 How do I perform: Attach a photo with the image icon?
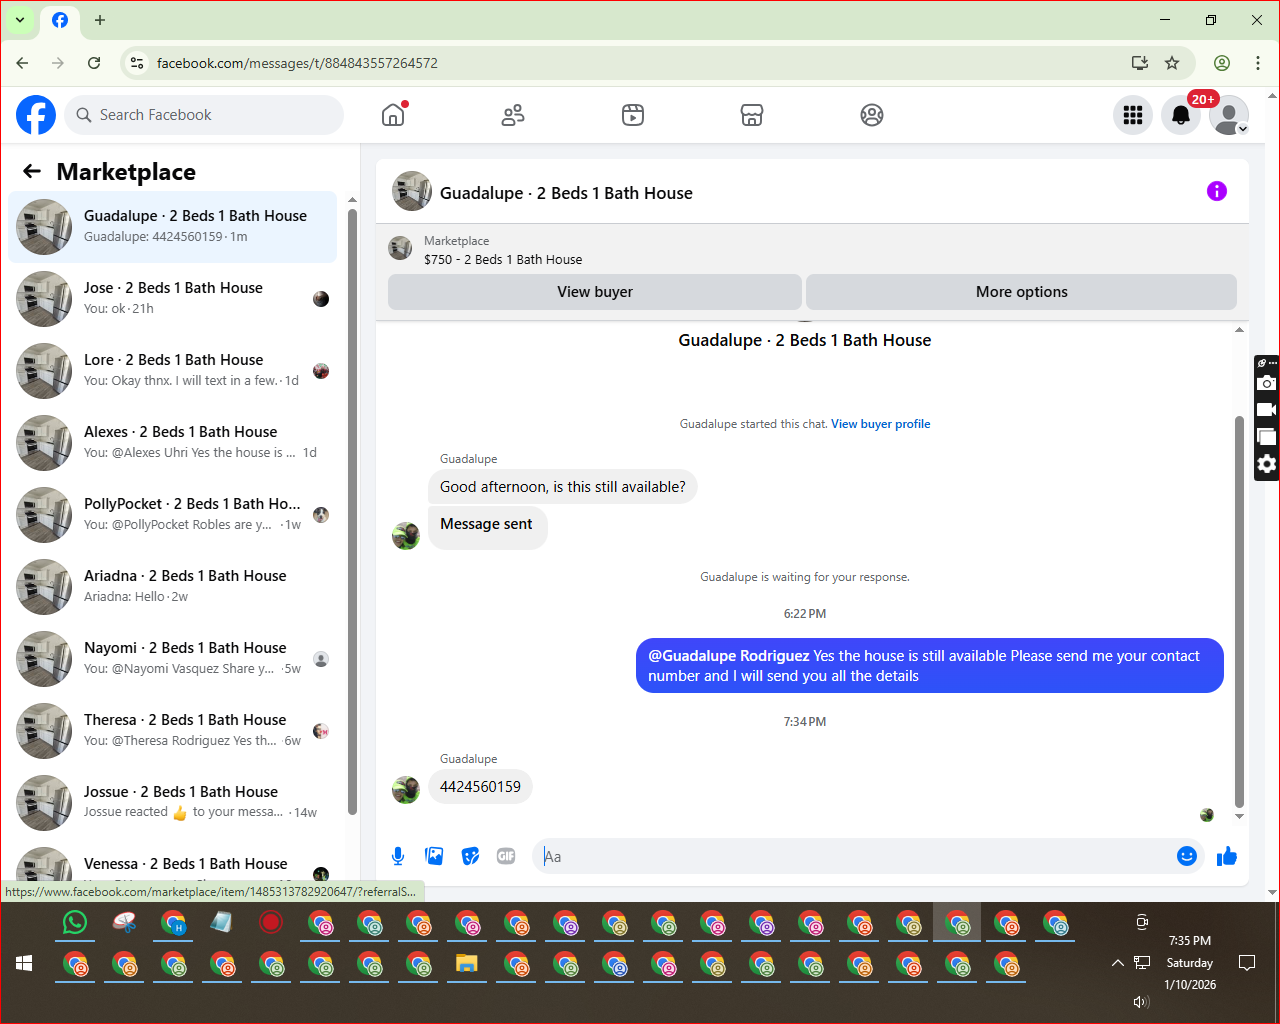[x=434, y=856]
